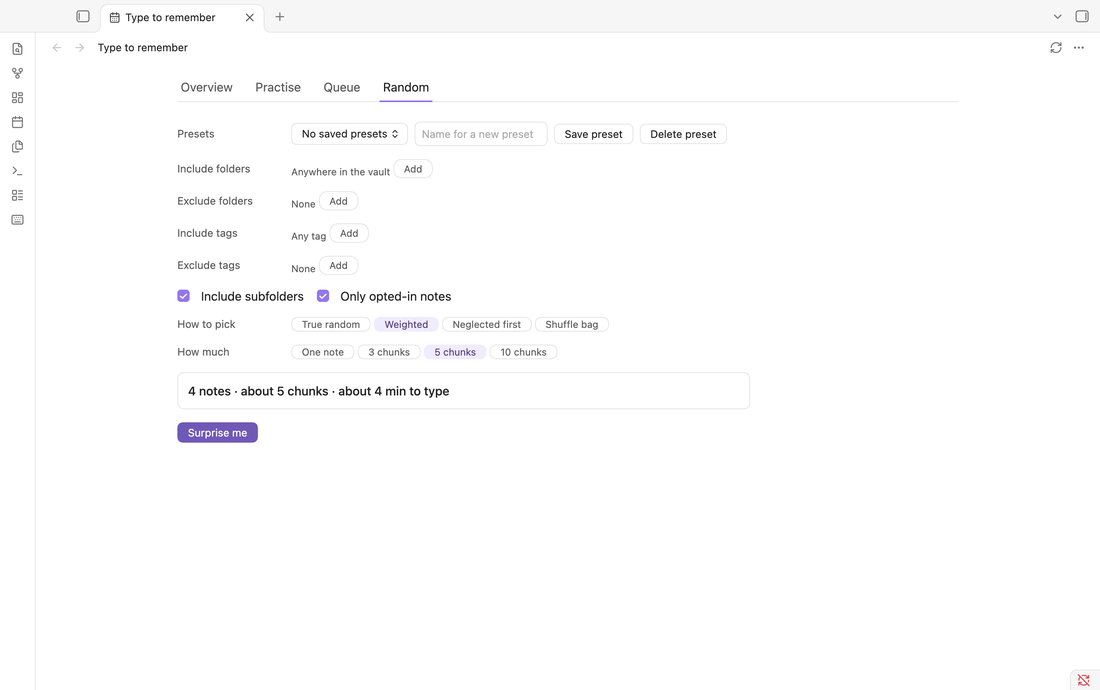
Task: Click the keyboard typing icon in ribbon
Action: [18, 219]
